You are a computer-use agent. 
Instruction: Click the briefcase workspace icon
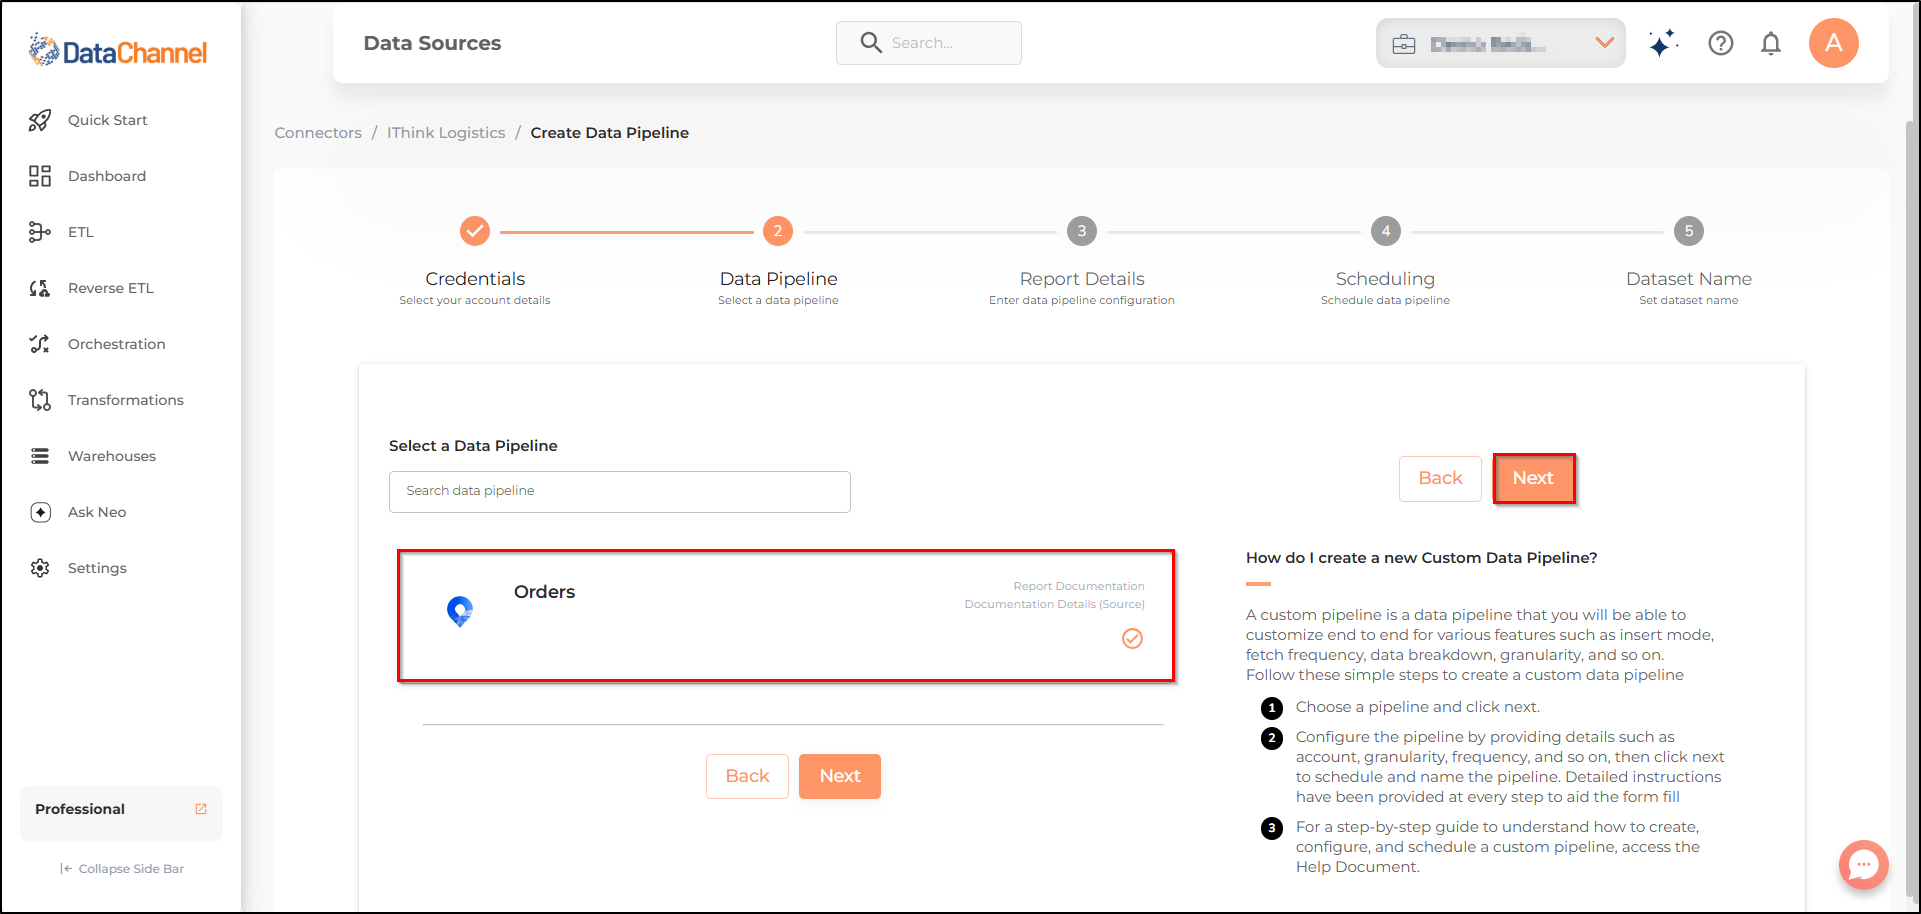pos(1404,44)
